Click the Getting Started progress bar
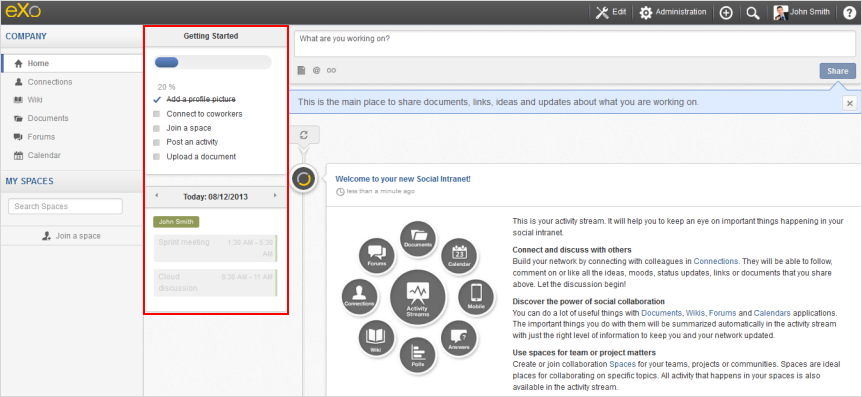Image resolution: width=862 pixels, height=397 pixels. (213, 62)
